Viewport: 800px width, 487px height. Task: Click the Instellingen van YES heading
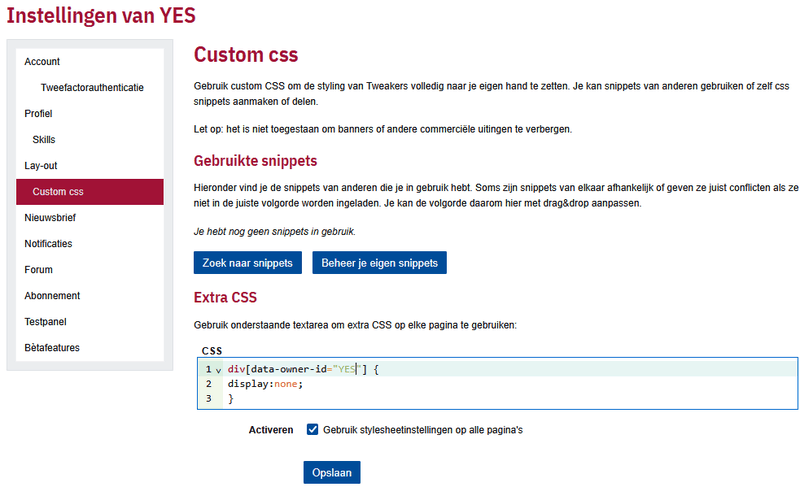pyautogui.click(x=101, y=16)
